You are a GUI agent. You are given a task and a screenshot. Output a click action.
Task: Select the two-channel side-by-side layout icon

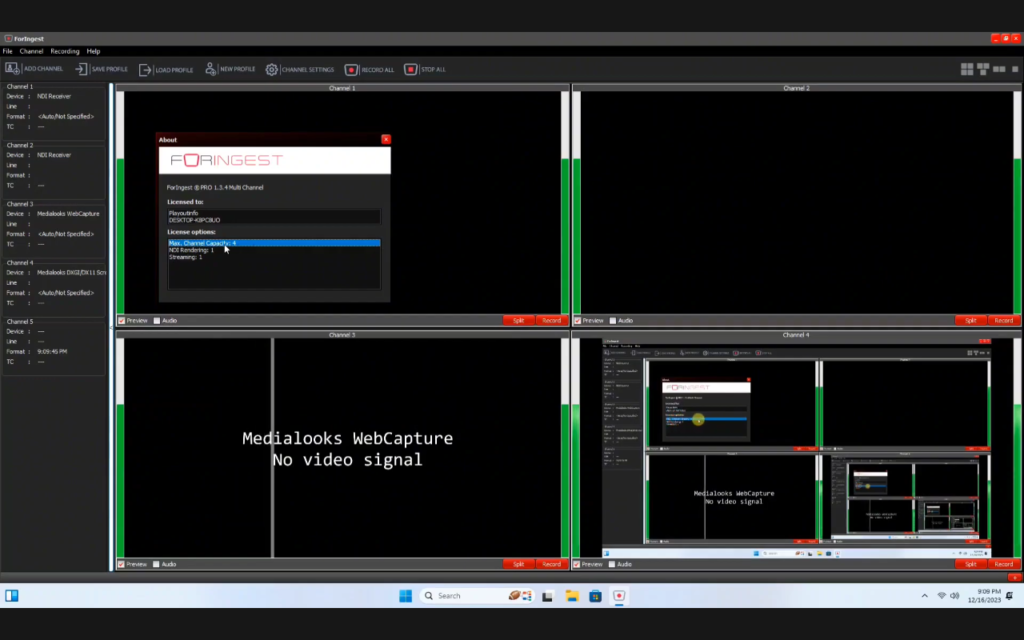[x=998, y=69]
